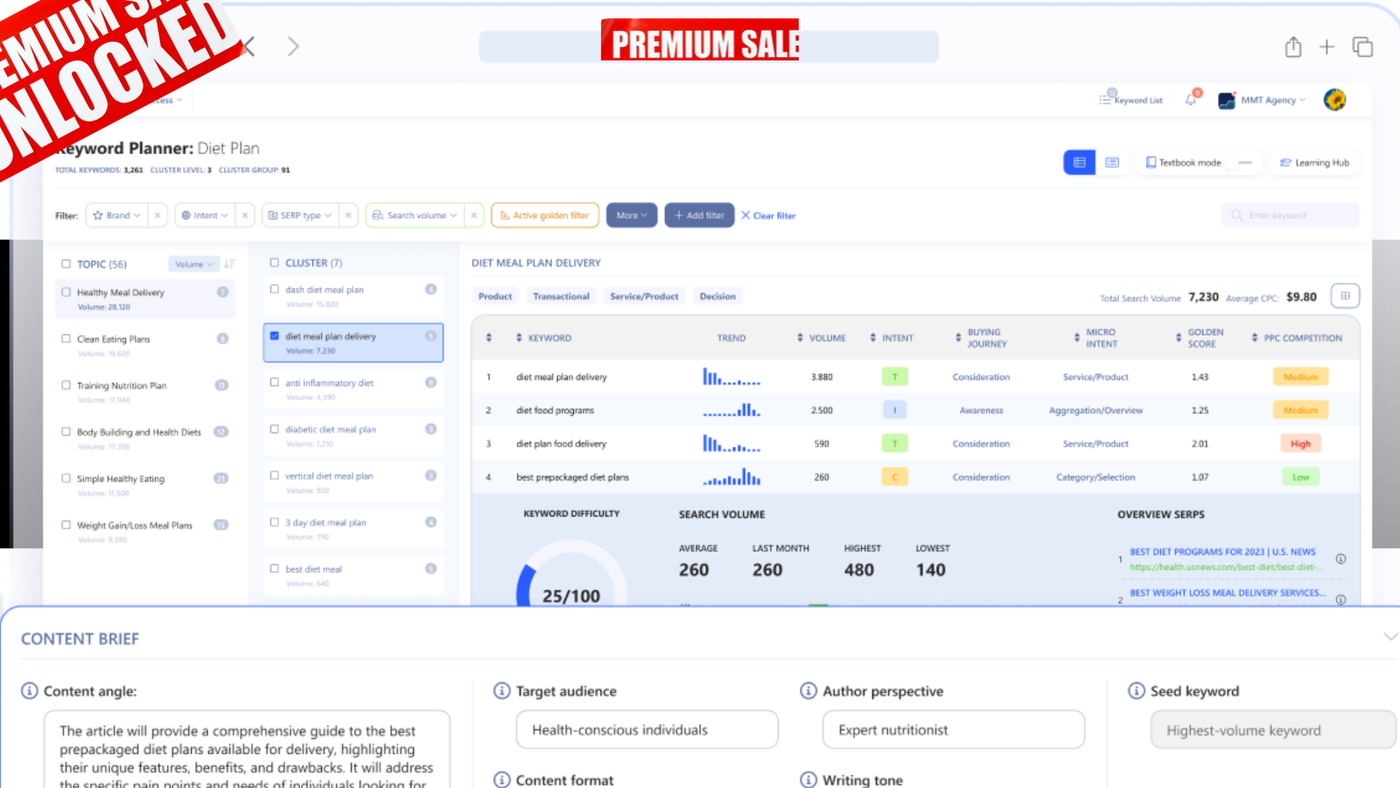Screen dimensions: 1400x788
Task: Click the Enter keyword search field
Action: pos(1290,216)
